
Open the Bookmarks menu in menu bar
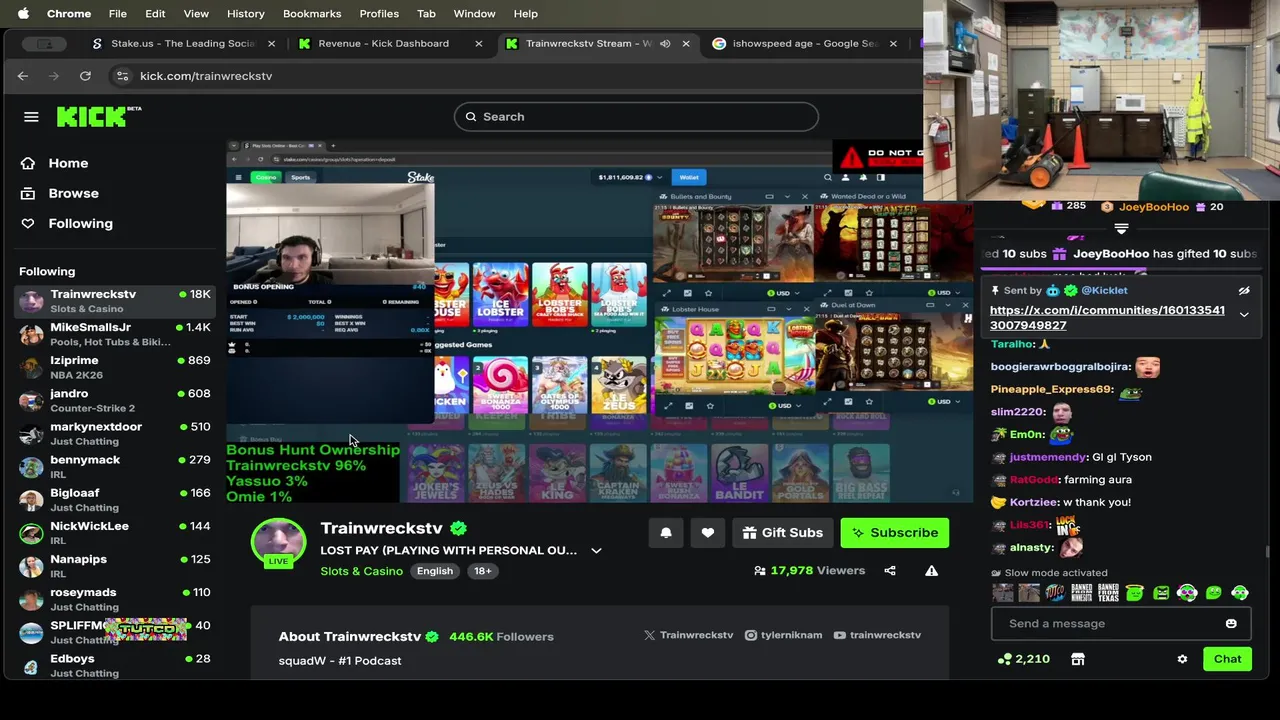pyautogui.click(x=312, y=14)
